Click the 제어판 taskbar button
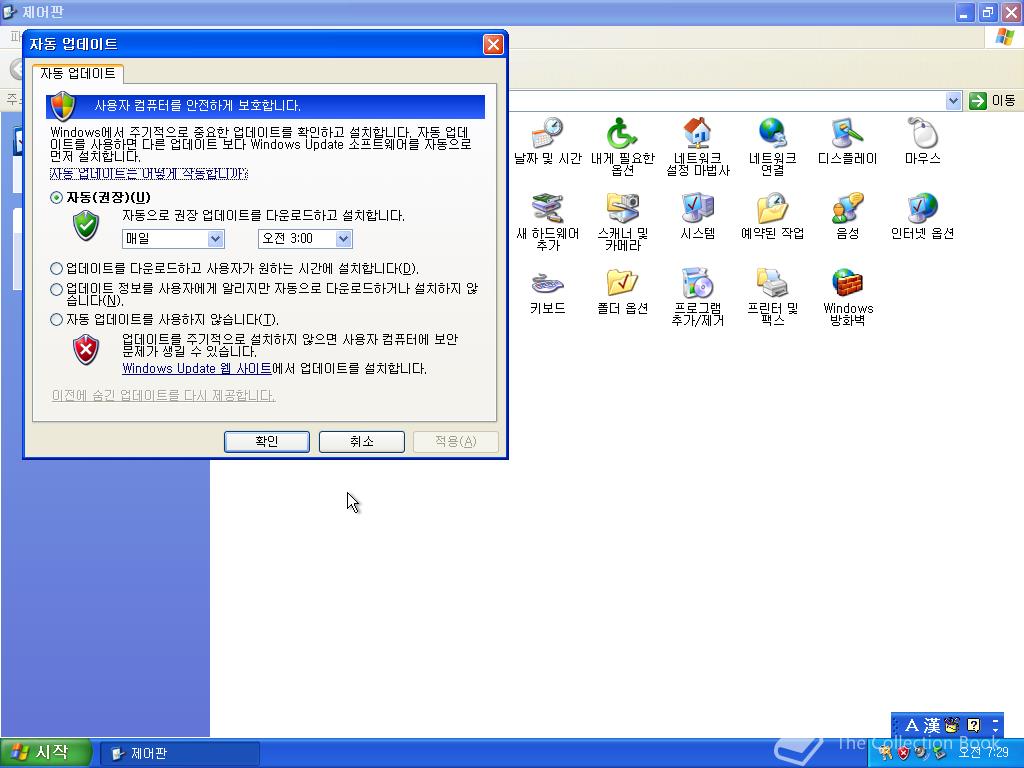This screenshot has width=1024, height=768. click(x=180, y=753)
